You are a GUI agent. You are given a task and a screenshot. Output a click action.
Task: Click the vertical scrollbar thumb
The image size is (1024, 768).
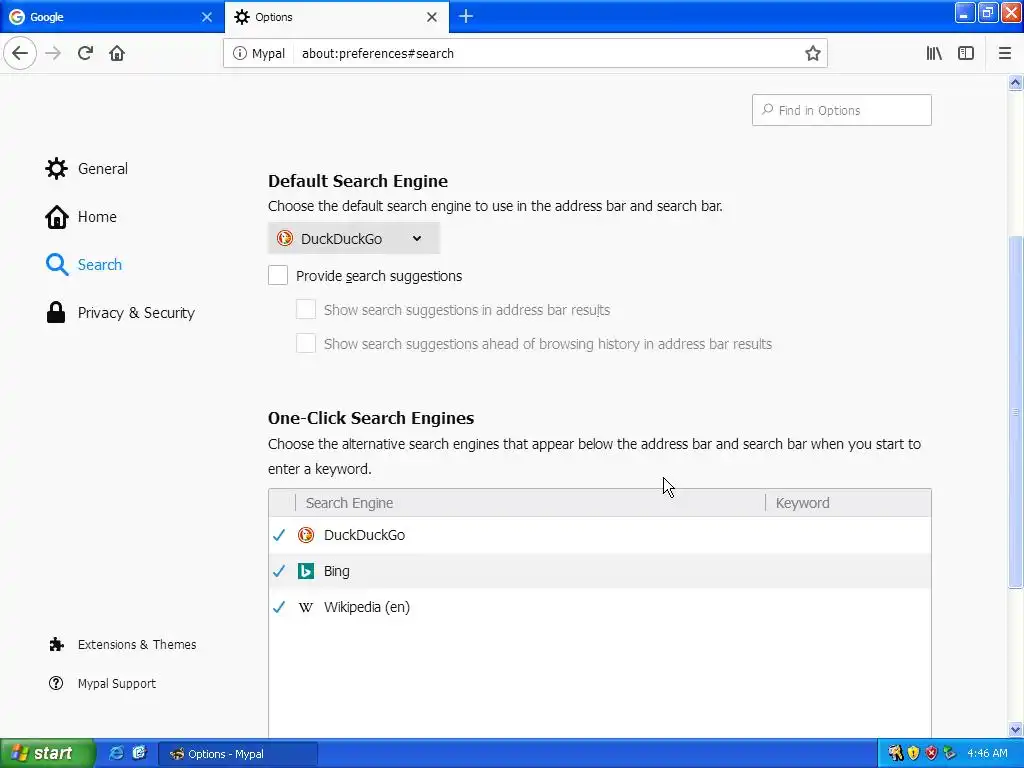click(x=1016, y=411)
